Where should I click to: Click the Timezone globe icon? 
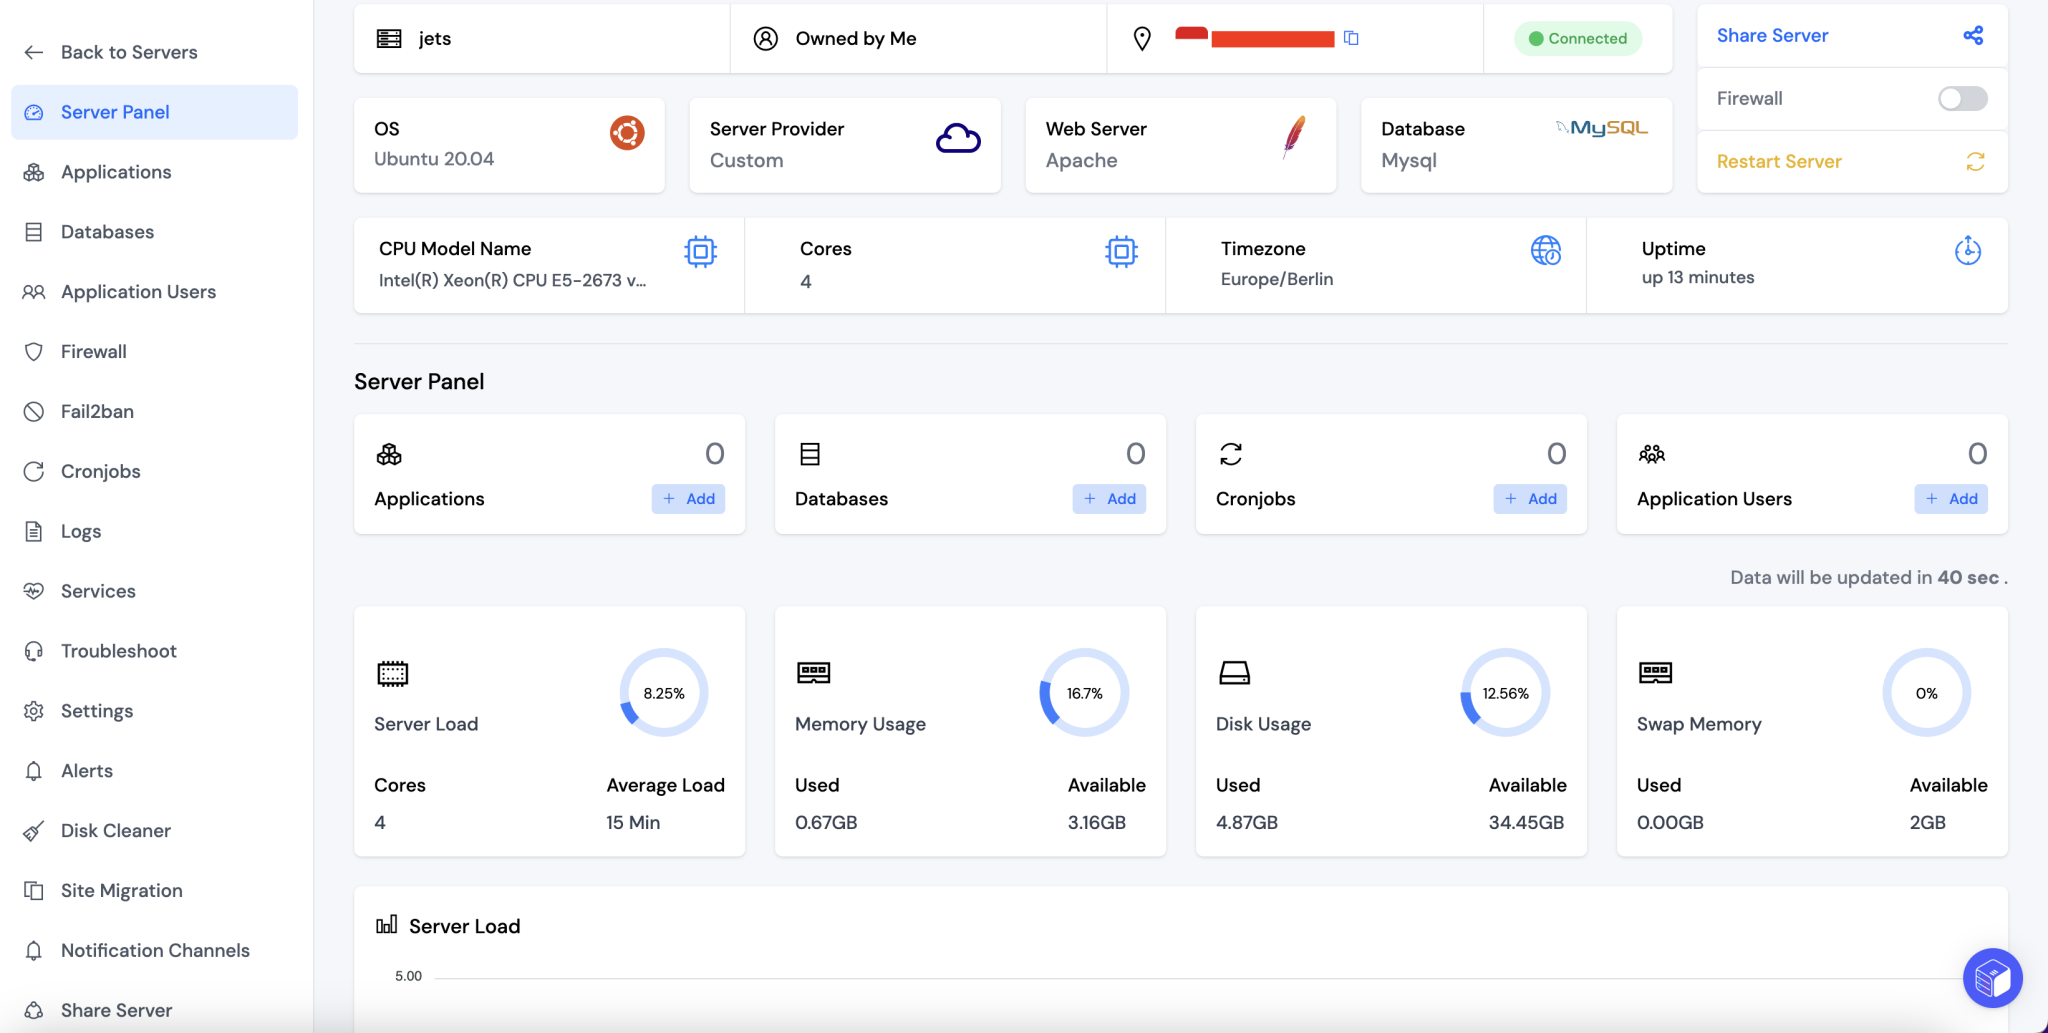pos(1545,252)
